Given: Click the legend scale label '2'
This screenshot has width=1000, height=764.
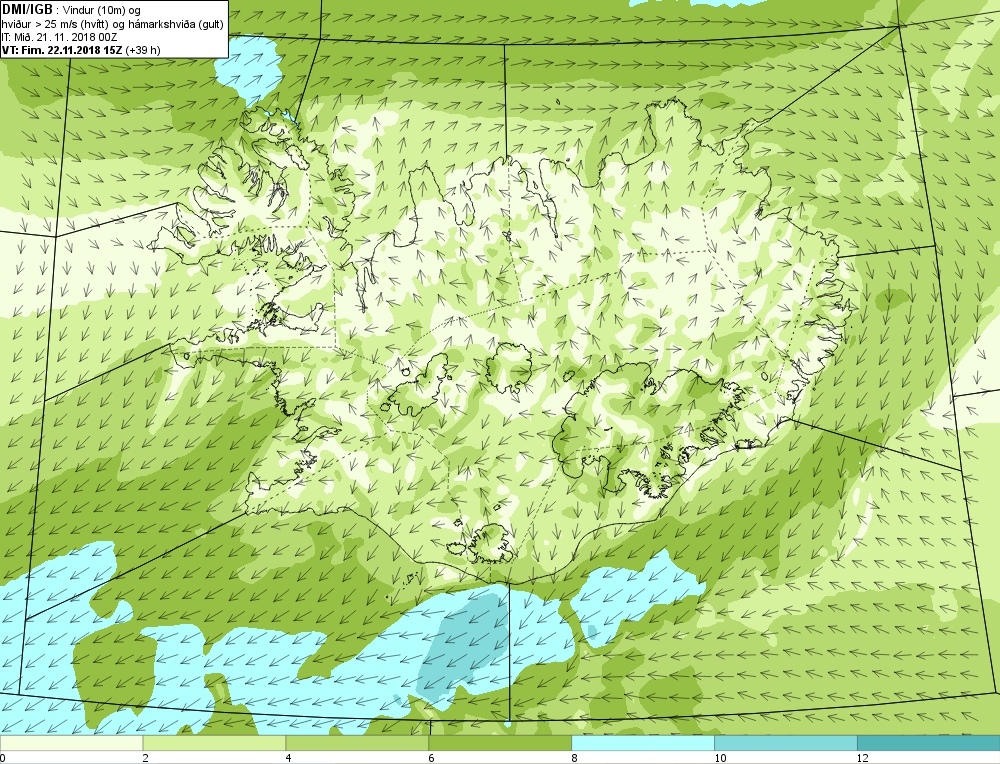Looking at the screenshot, I should coord(146,758).
